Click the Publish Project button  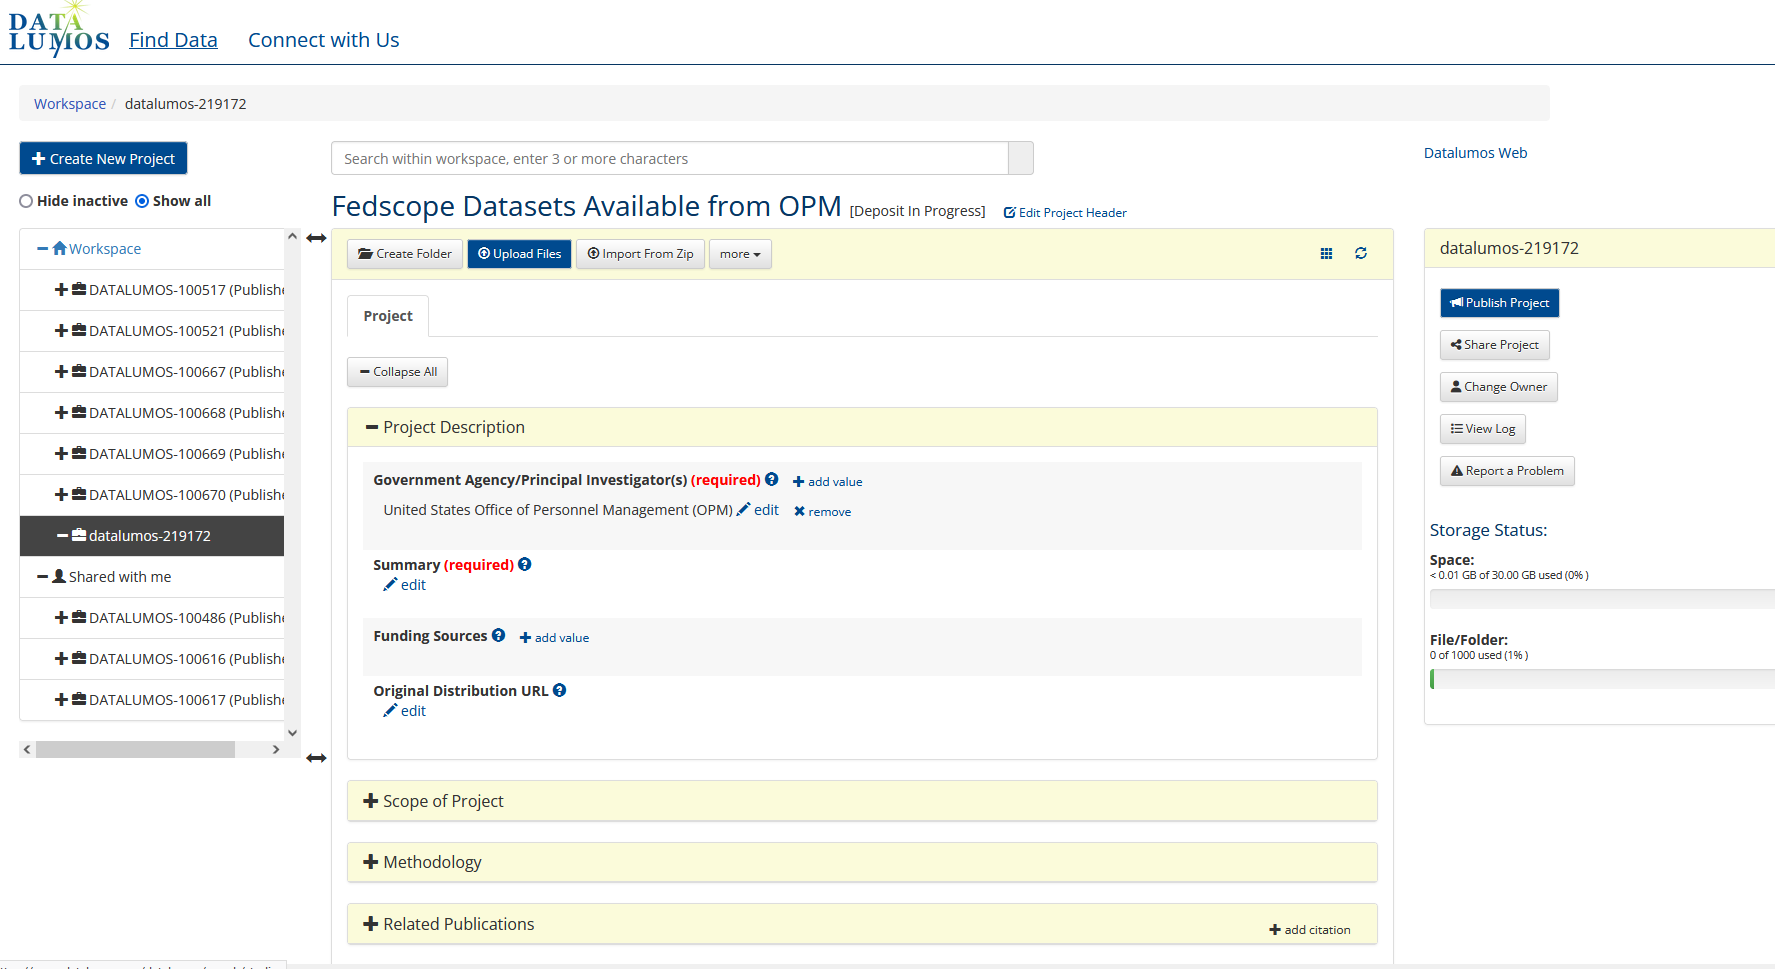(1499, 303)
